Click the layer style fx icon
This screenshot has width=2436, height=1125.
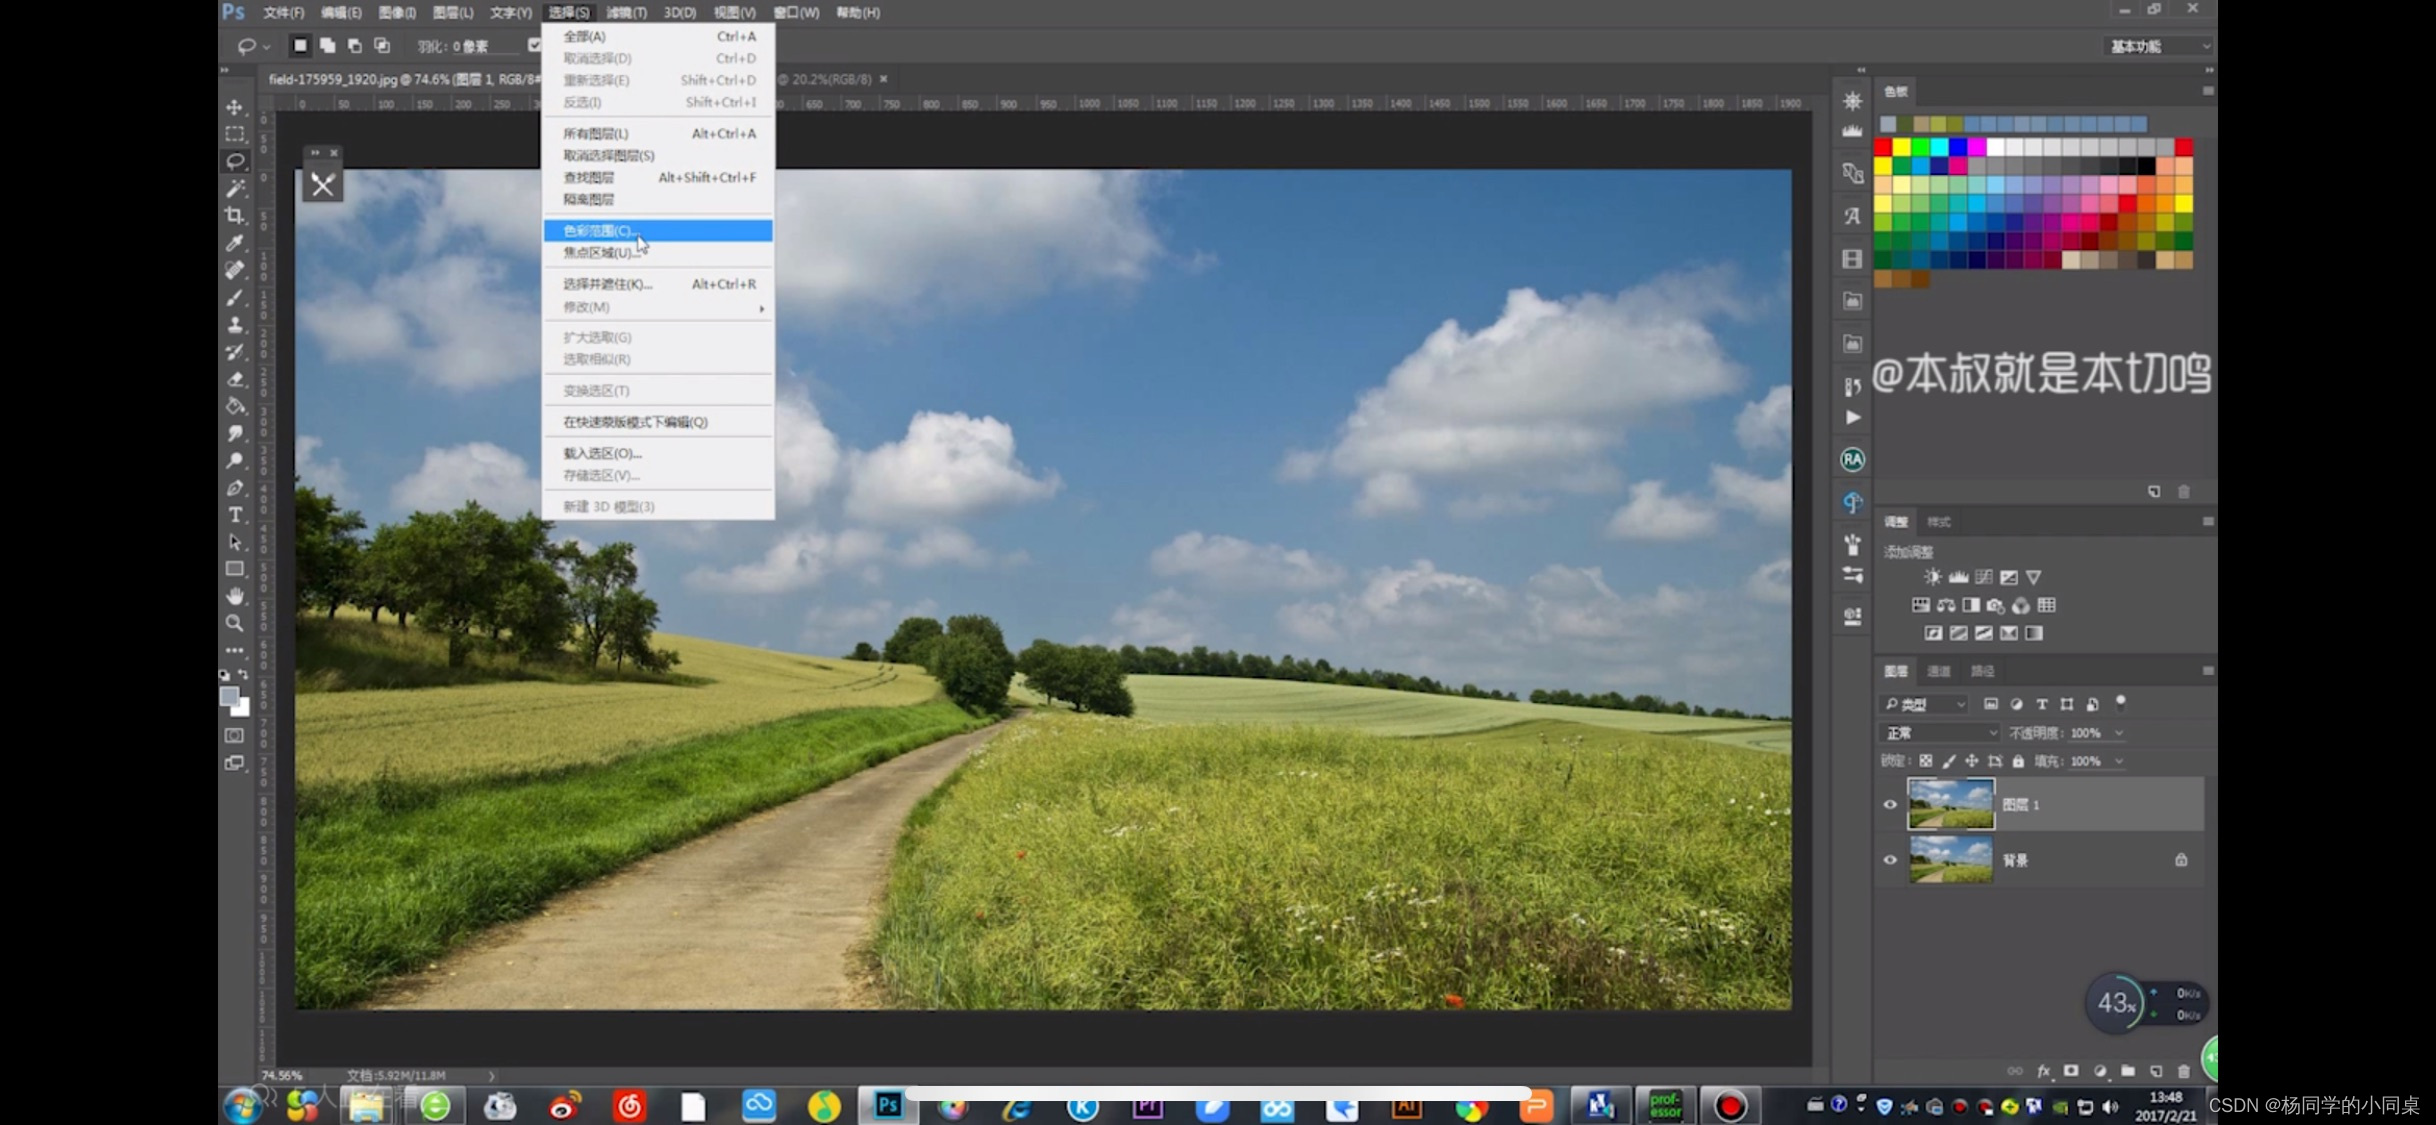pos(2043,1071)
